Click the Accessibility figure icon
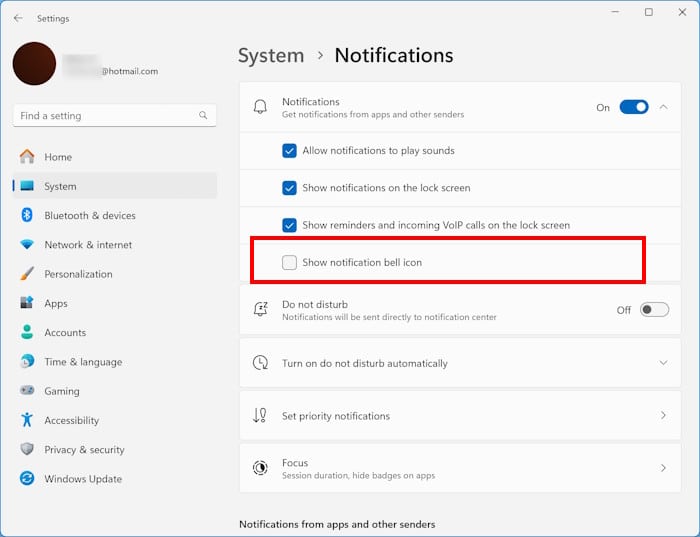The image size is (700, 537). (26, 420)
